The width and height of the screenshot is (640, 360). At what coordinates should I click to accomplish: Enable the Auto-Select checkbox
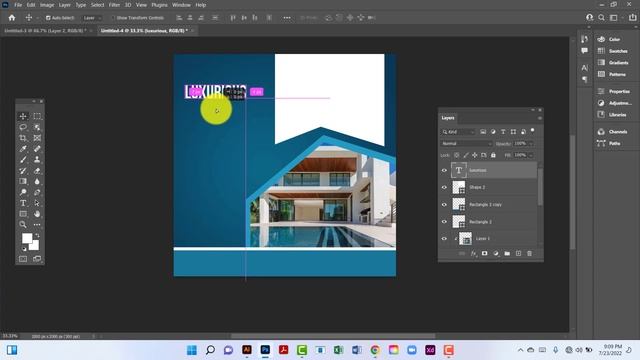(x=48, y=18)
